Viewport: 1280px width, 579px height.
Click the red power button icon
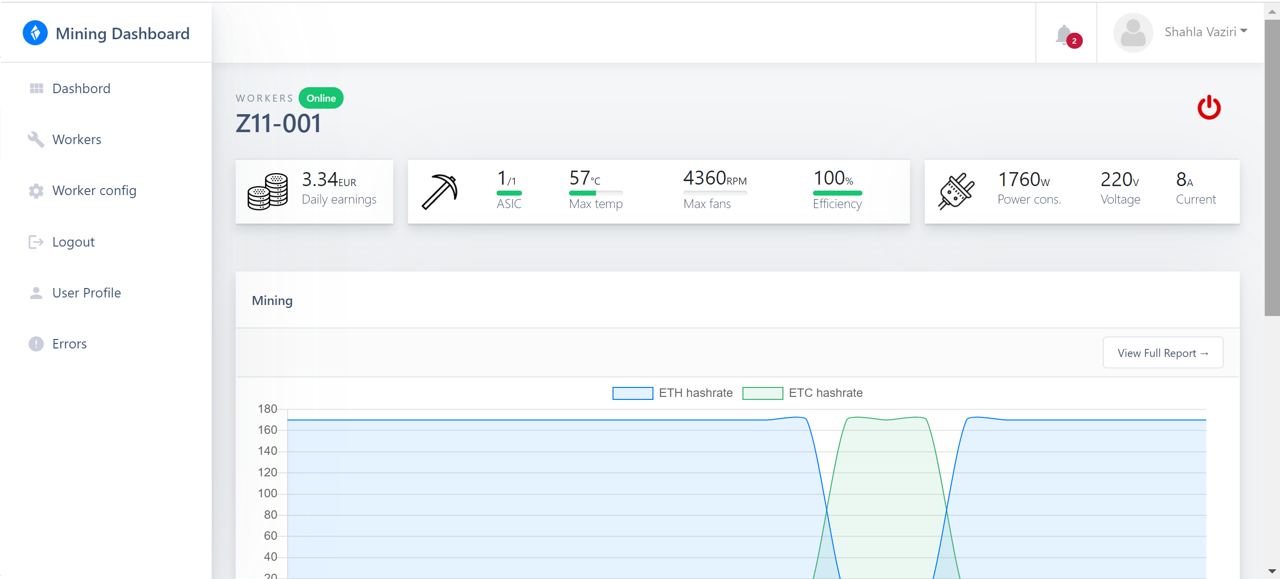tap(1209, 108)
